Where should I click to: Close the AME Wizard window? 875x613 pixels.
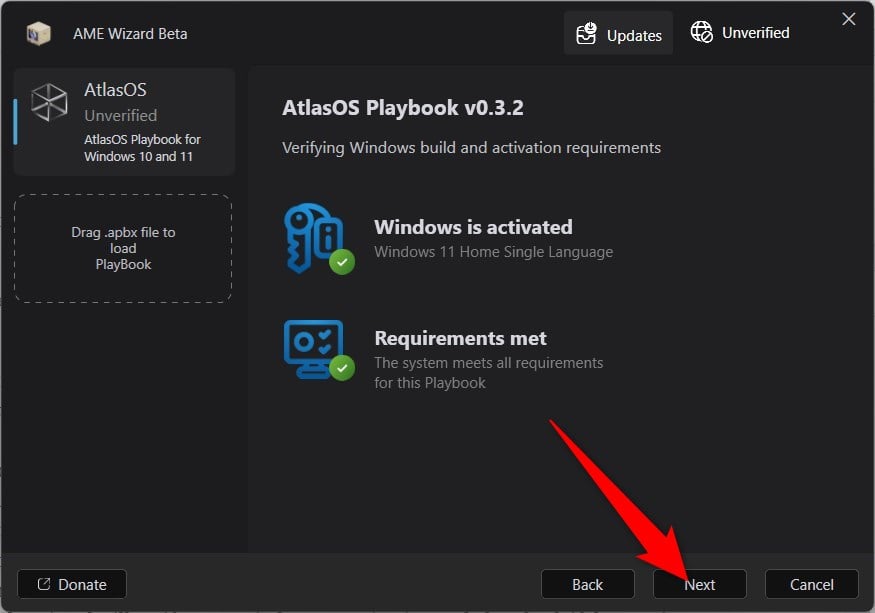(x=849, y=20)
